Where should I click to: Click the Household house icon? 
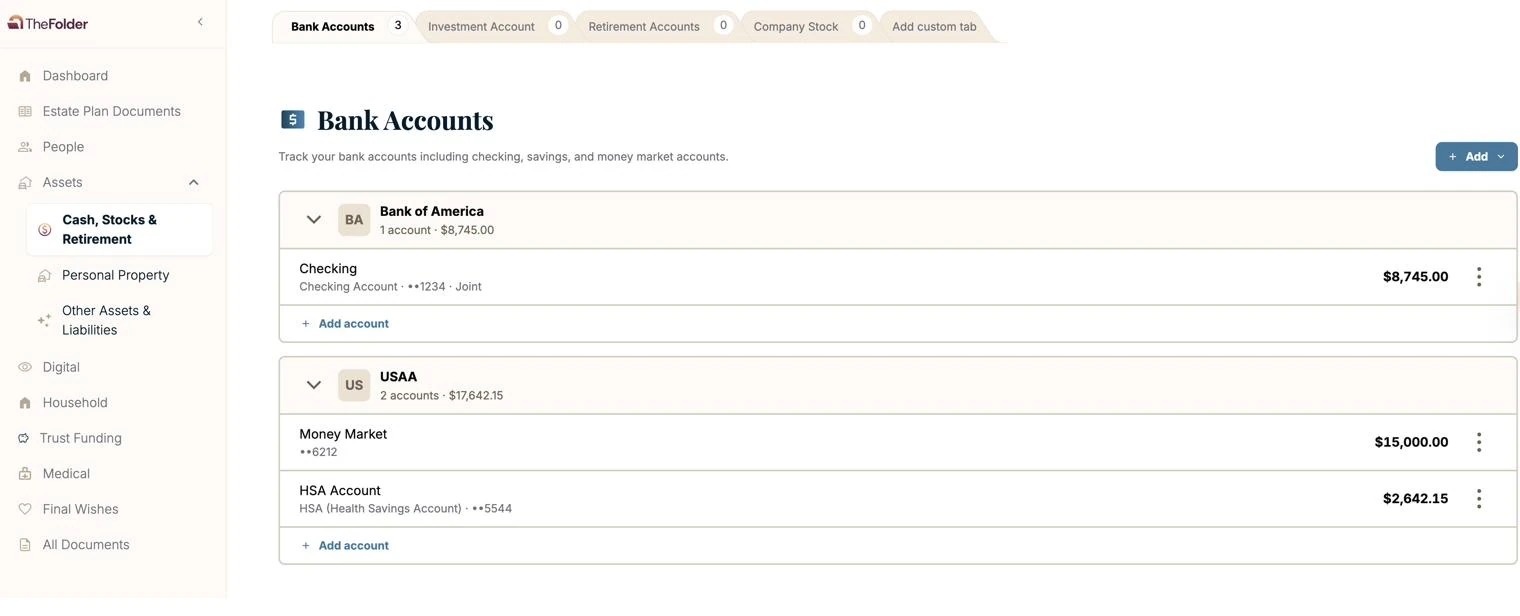(25, 403)
